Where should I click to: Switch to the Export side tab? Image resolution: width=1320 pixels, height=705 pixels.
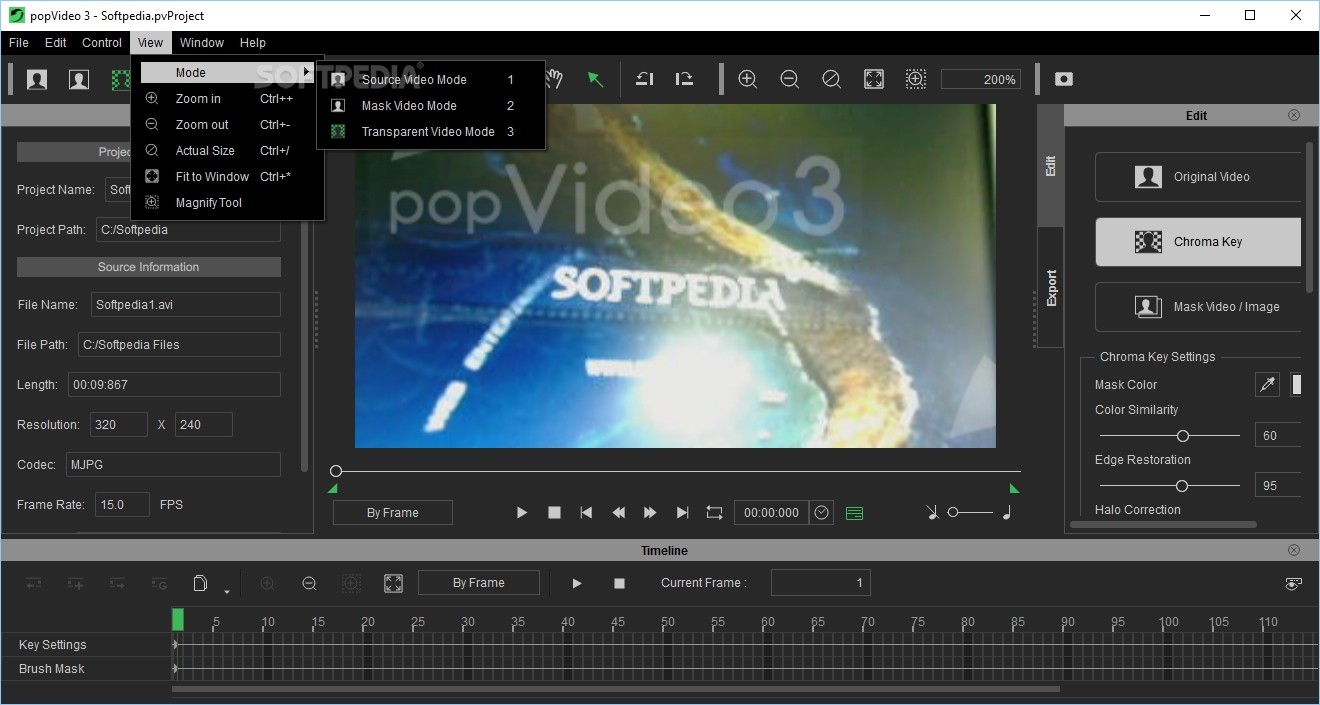tap(1051, 288)
